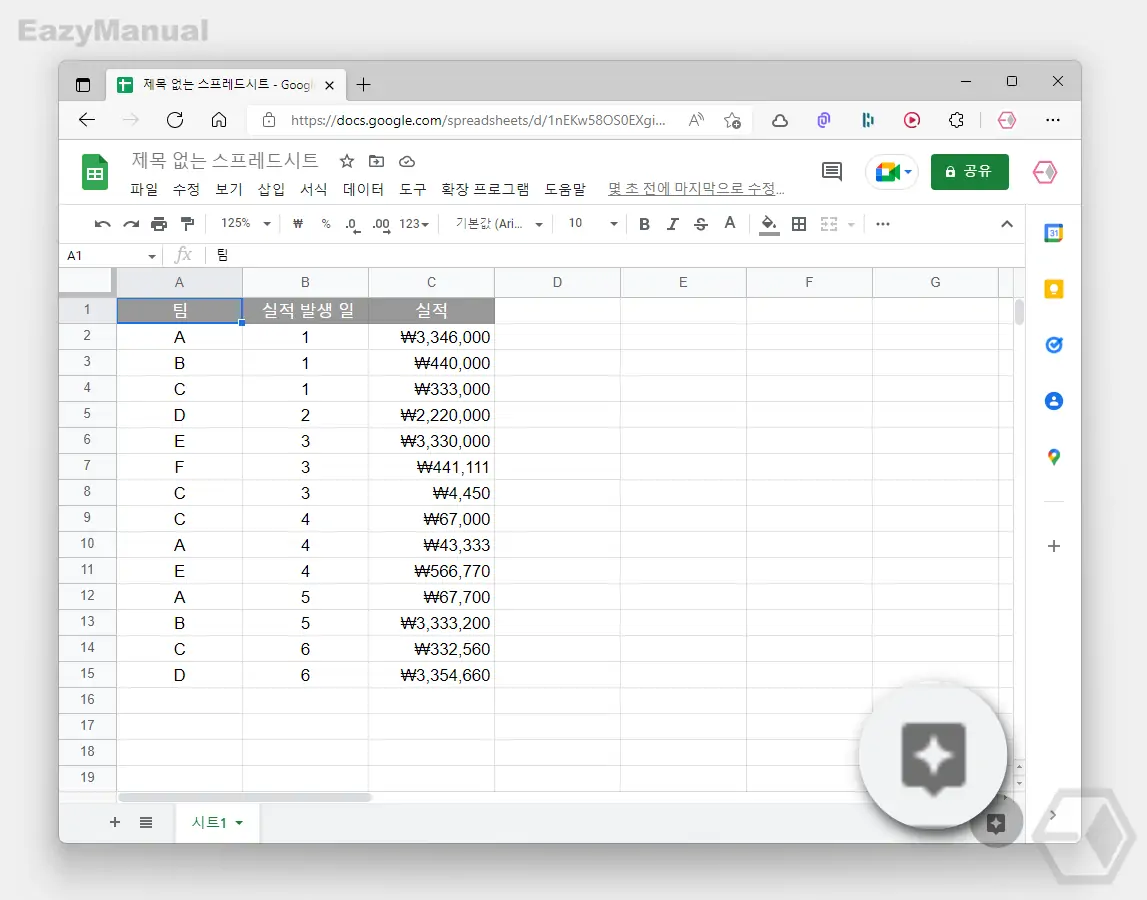Toggle bold formatting

click(644, 224)
